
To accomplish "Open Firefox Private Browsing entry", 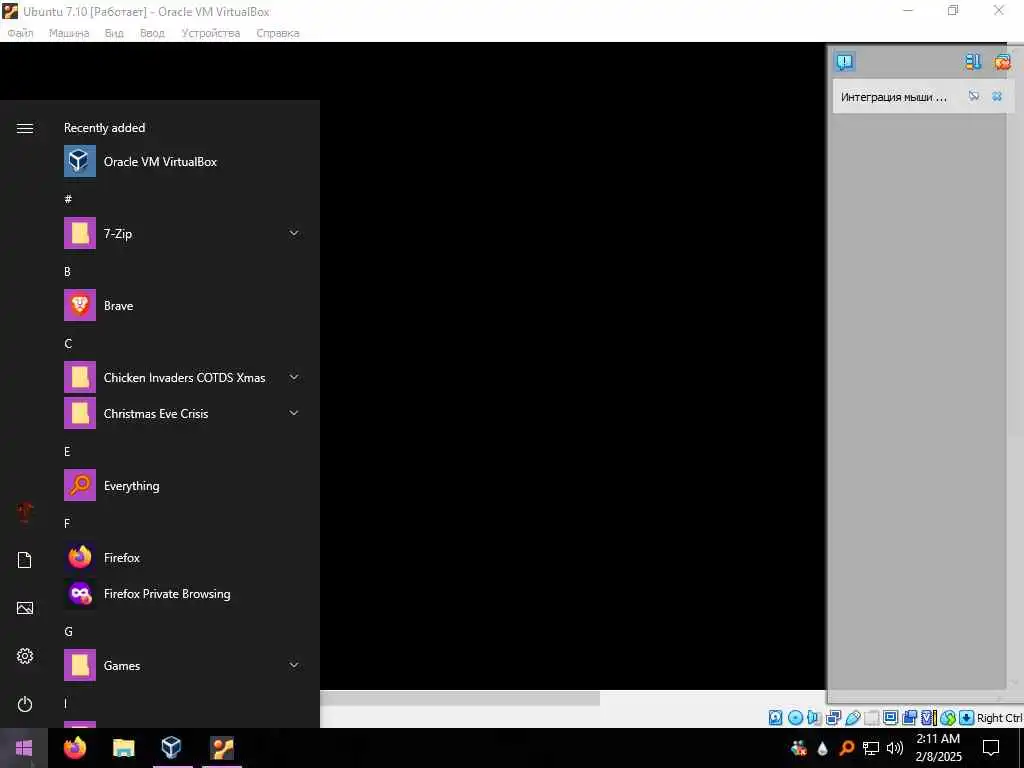I will (x=183, y=593).
